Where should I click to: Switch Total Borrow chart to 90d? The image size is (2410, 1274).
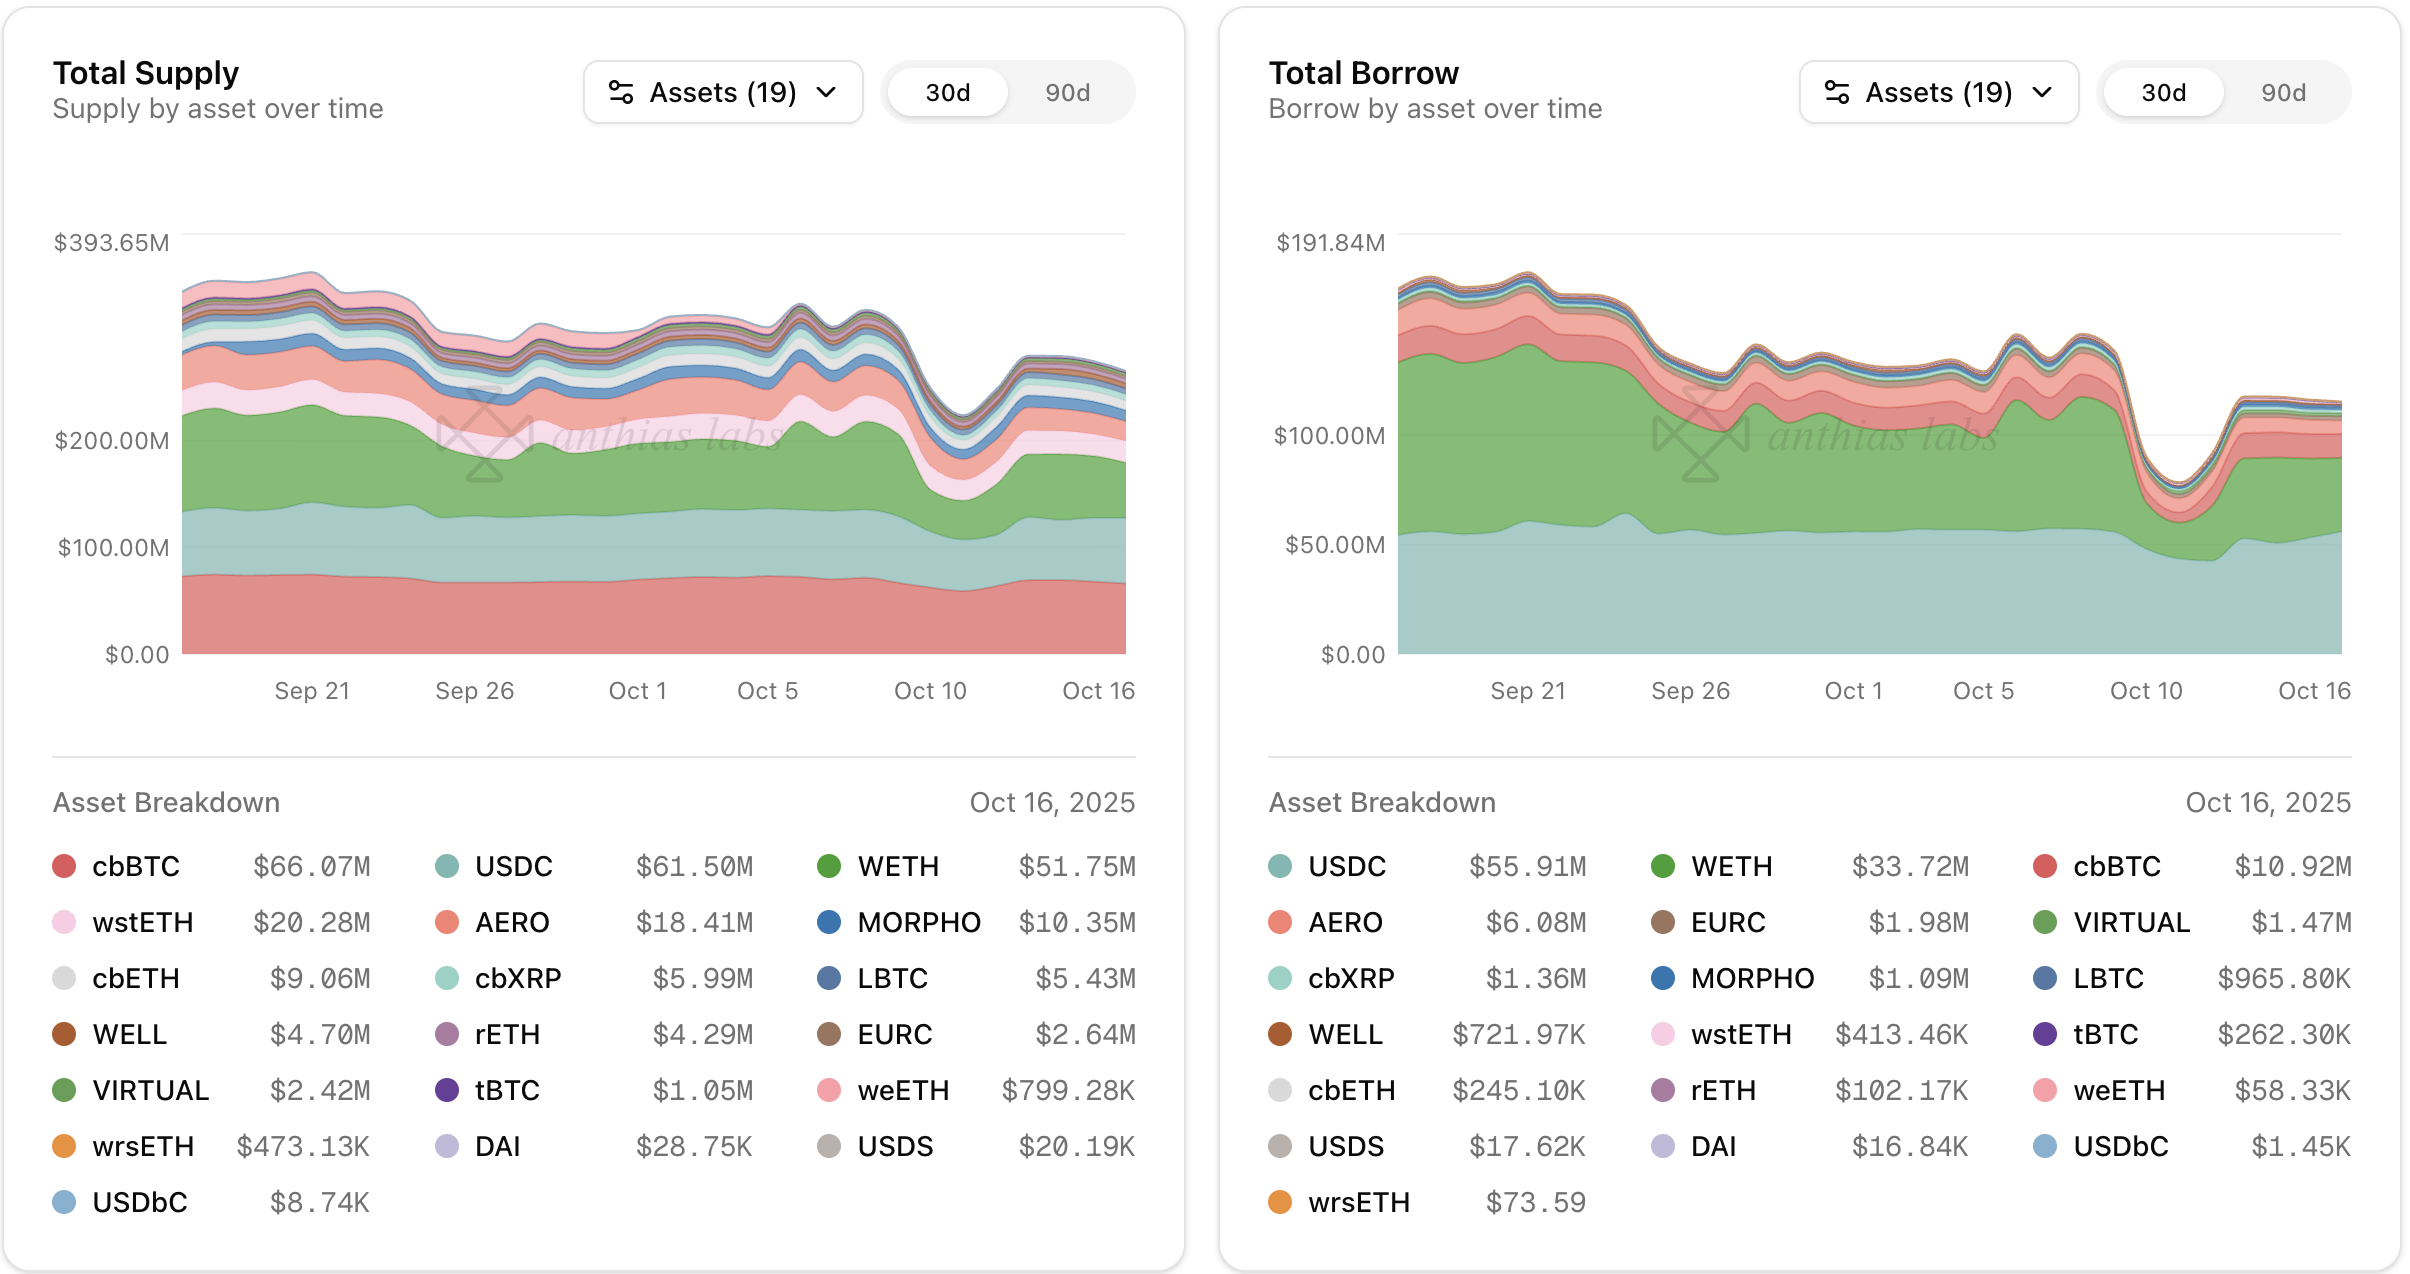tap(2283, 93)
